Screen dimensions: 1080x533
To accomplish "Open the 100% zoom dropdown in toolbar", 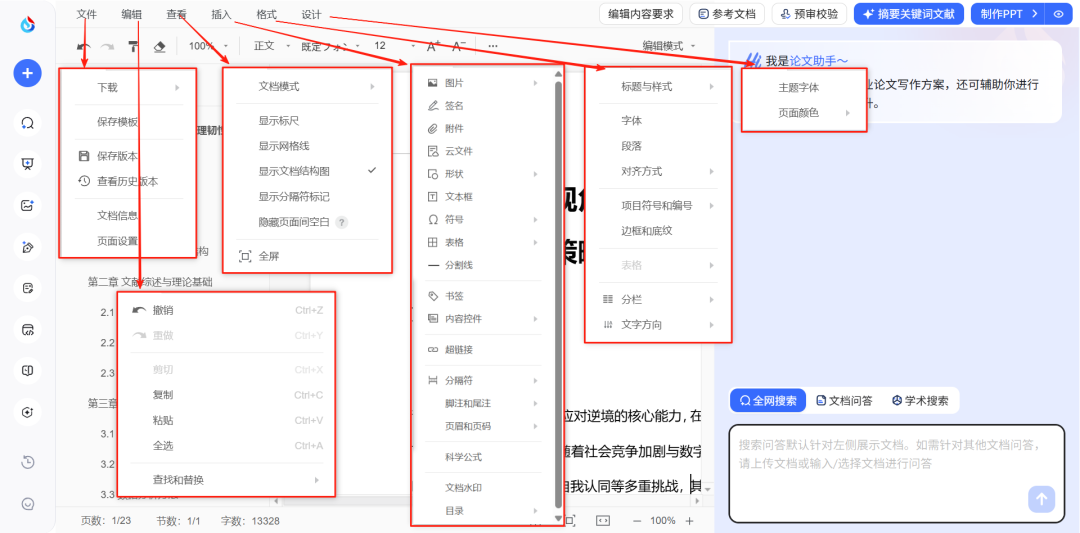I will tap(208, 46).
